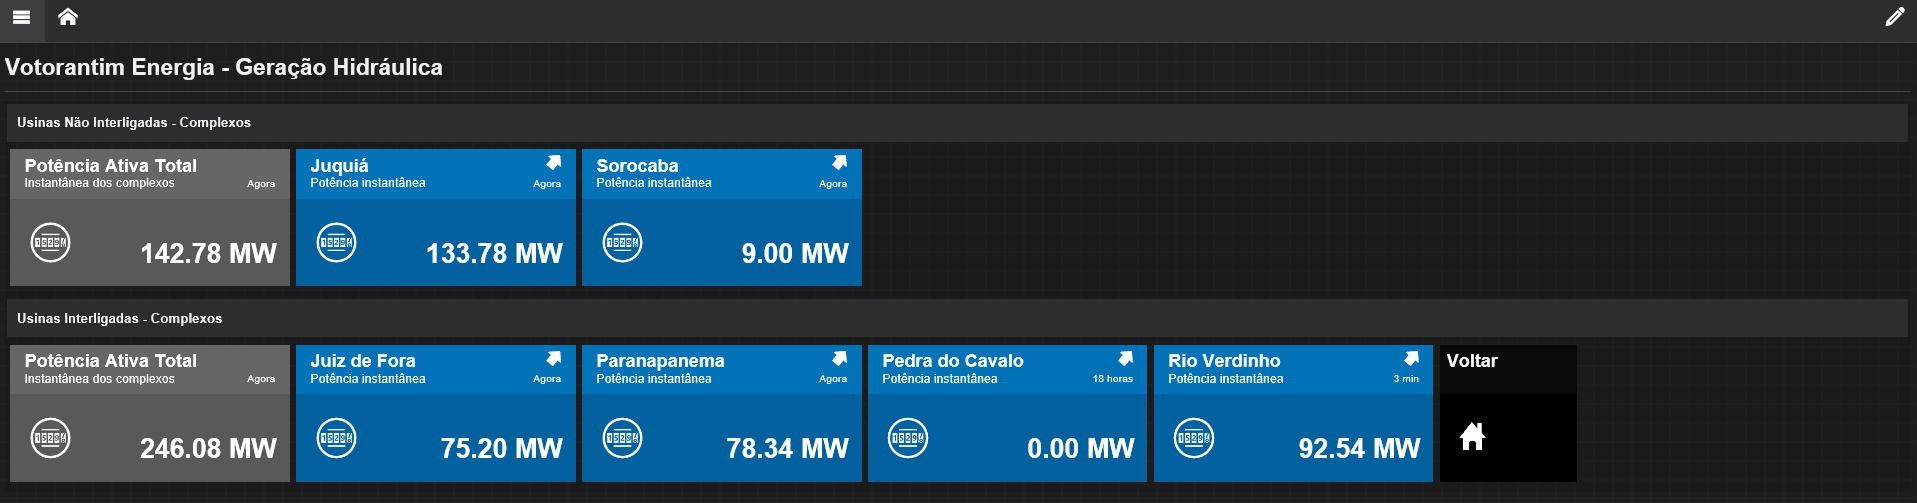Select the 142.78 MW value

(x=208, y=254)
